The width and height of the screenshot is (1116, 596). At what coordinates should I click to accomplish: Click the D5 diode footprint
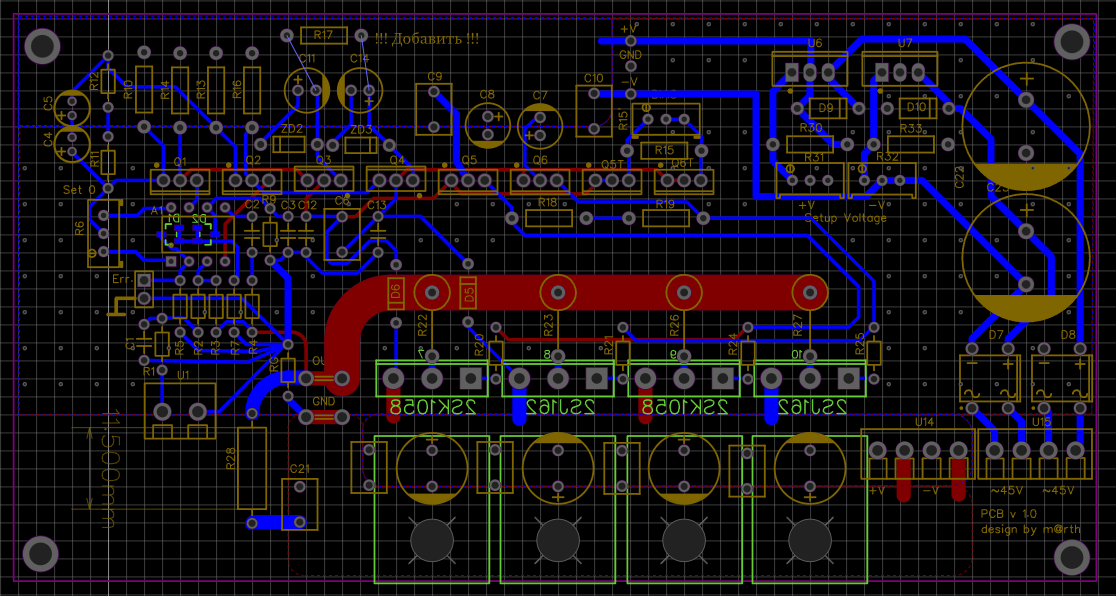click(468, 293)
